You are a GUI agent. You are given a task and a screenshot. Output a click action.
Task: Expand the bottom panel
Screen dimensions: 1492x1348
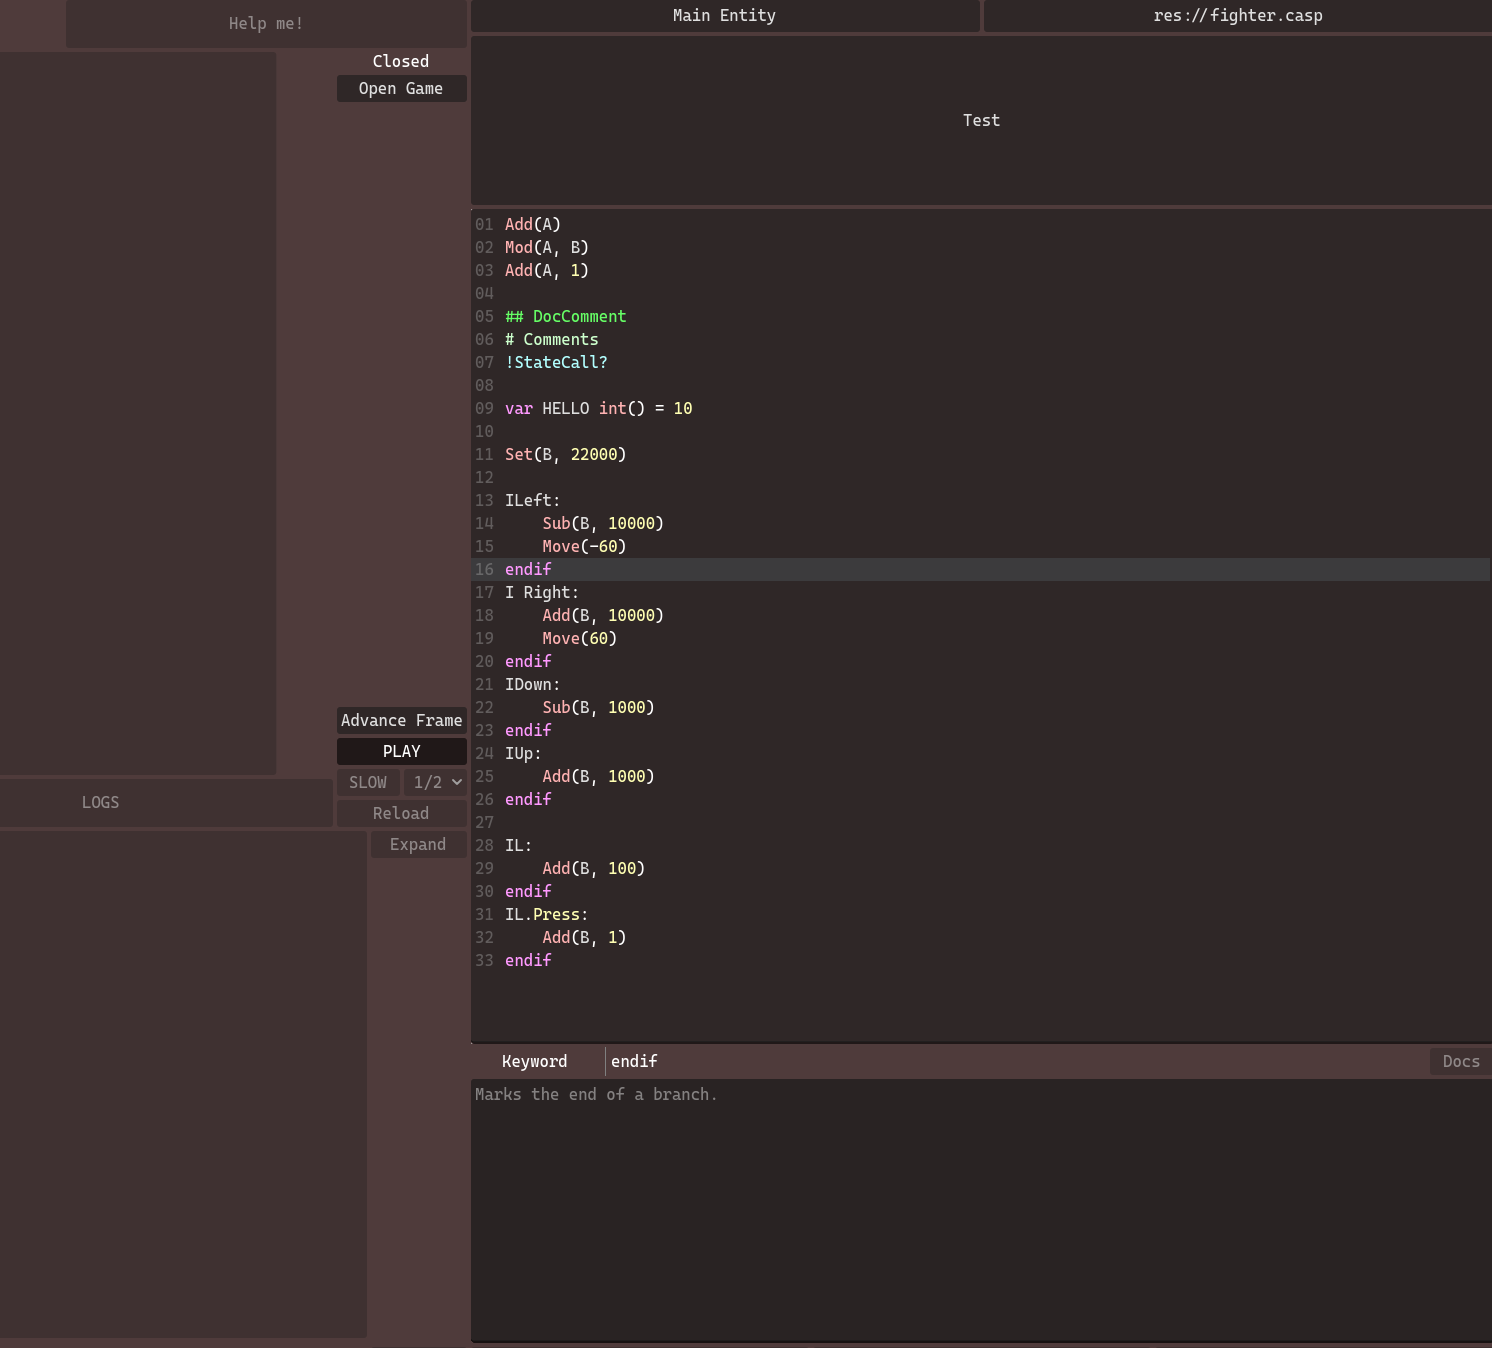pyautogui.click(x=418, y=844)
